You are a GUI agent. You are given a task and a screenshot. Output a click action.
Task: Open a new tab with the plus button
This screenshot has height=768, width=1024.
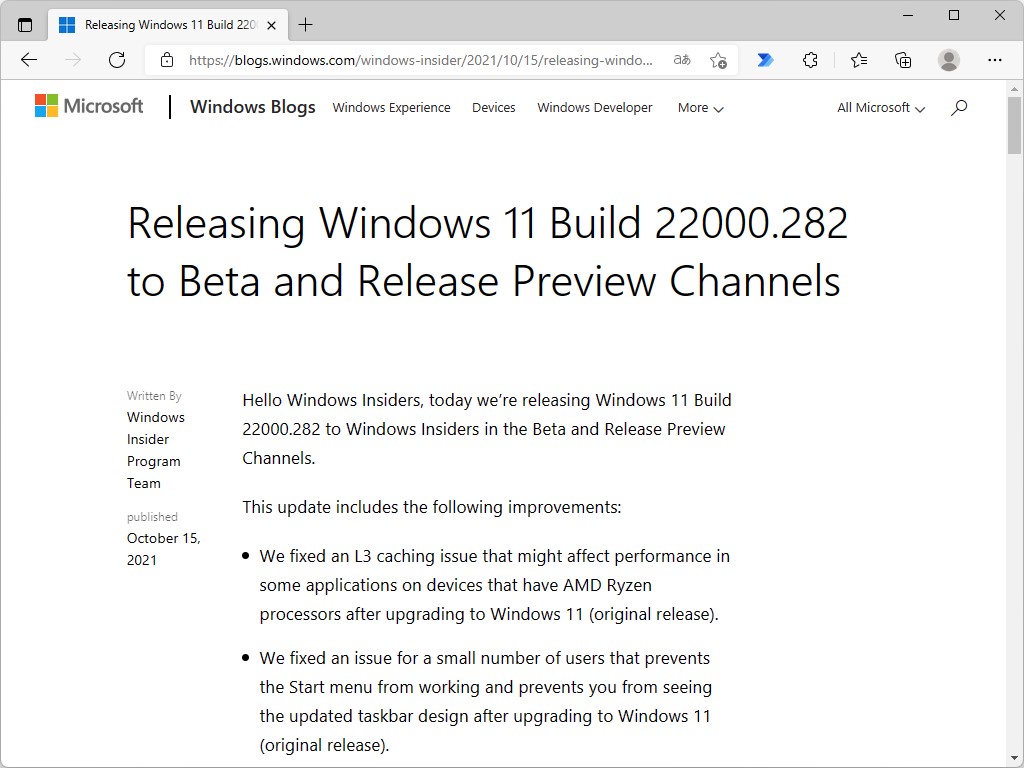click(x=306, y=24)
